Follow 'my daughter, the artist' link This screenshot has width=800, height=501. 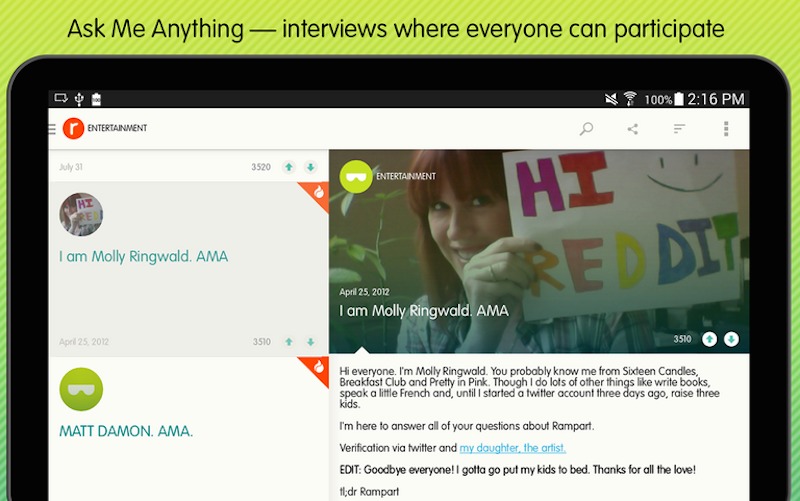513,448
